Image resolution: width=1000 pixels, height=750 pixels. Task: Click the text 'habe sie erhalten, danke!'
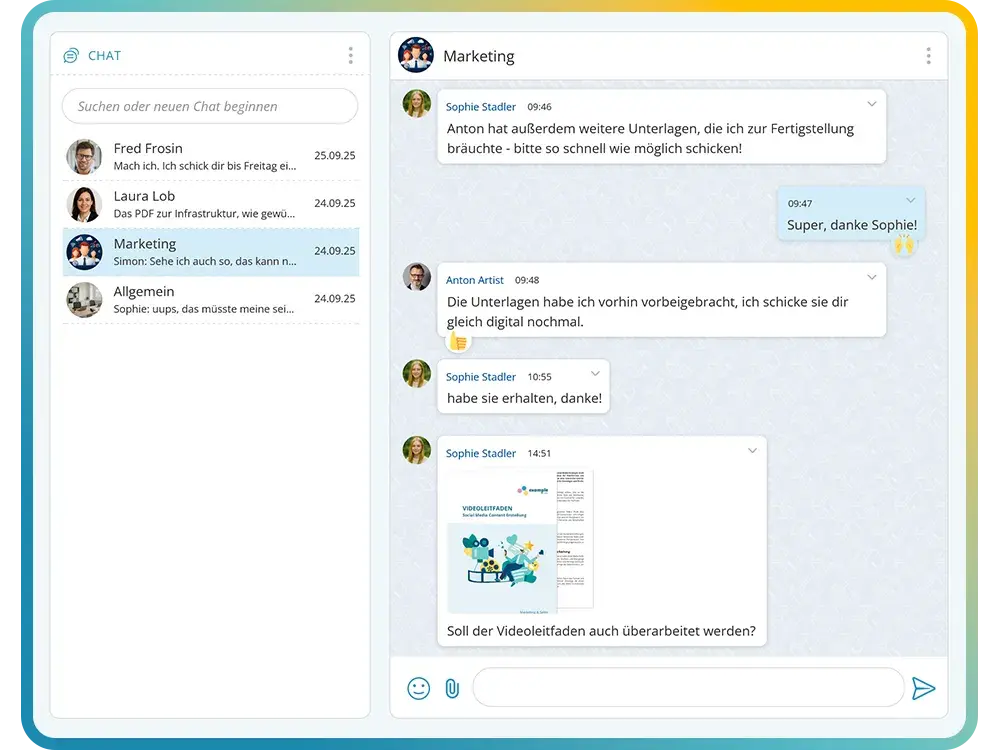point(524,398)
